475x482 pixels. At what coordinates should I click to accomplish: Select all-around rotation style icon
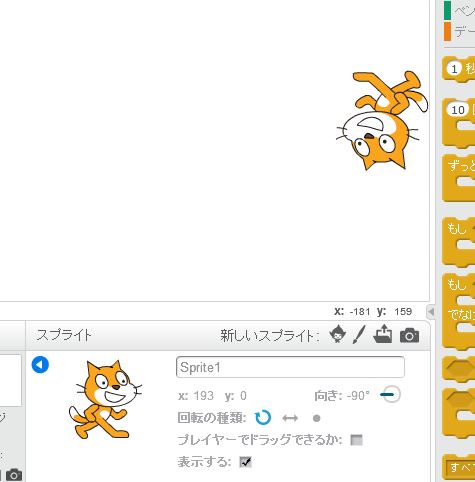(x=263, y=418)
